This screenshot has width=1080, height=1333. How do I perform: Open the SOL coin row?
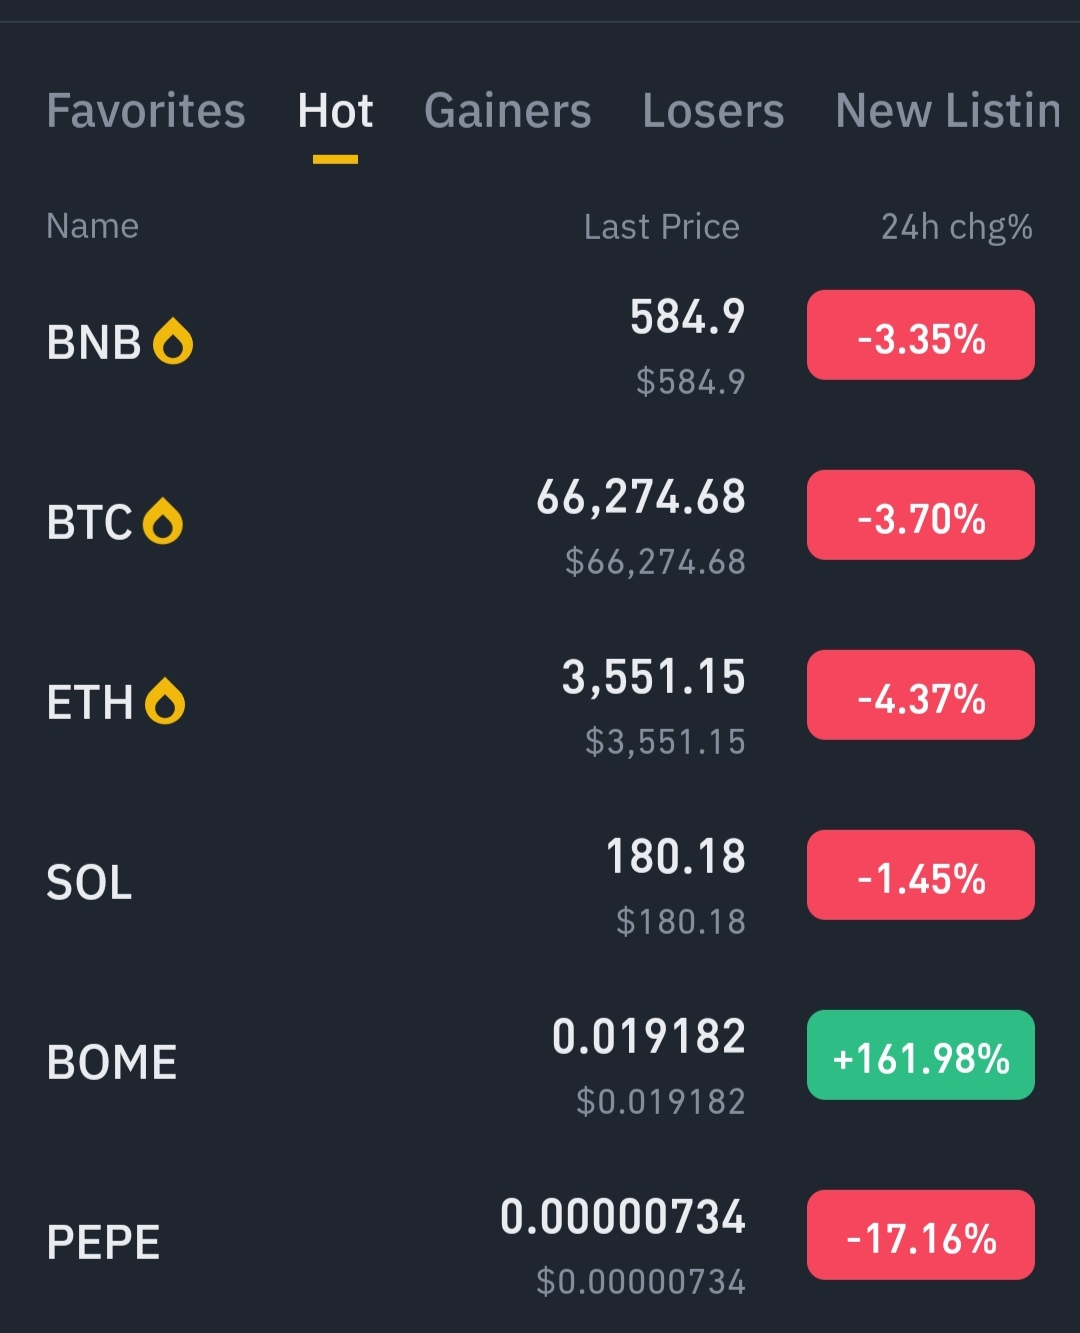pos(540,882)
